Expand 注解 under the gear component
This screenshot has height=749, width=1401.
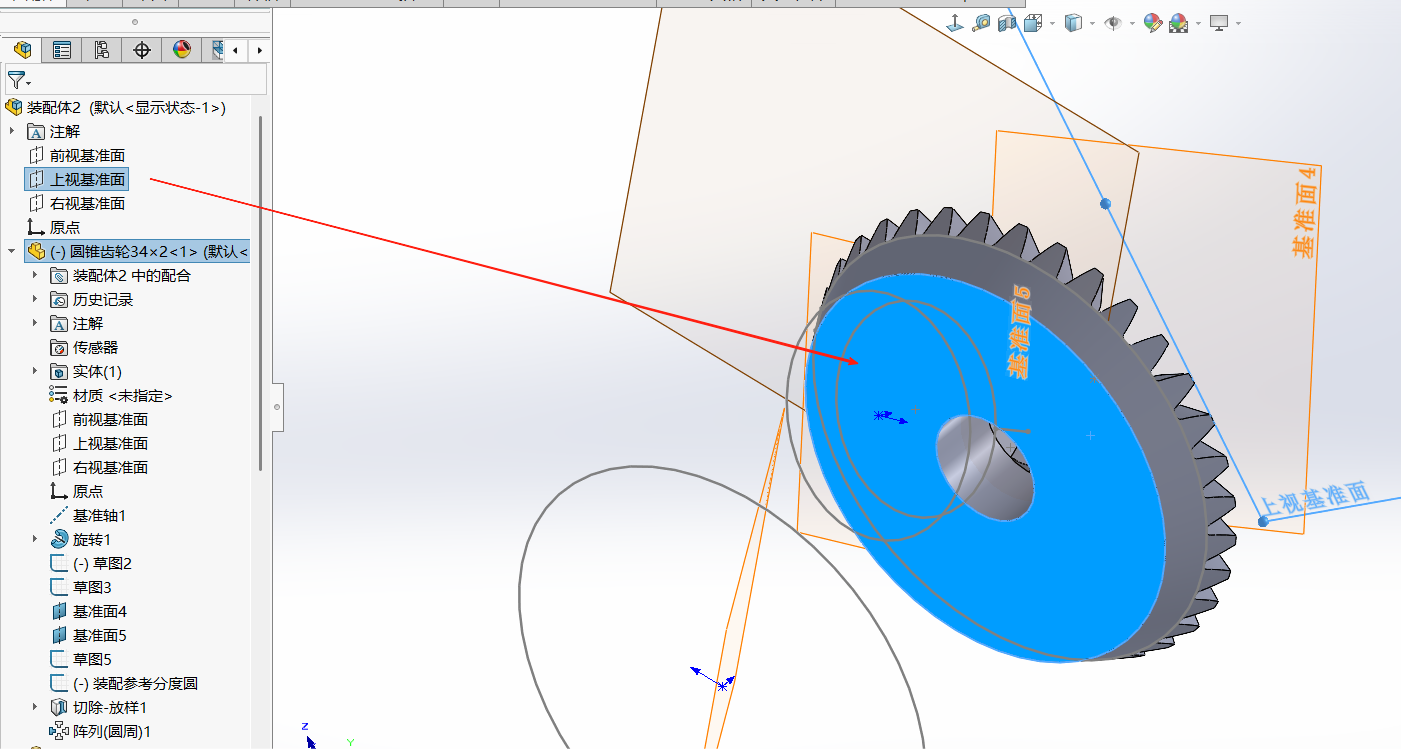35,323
